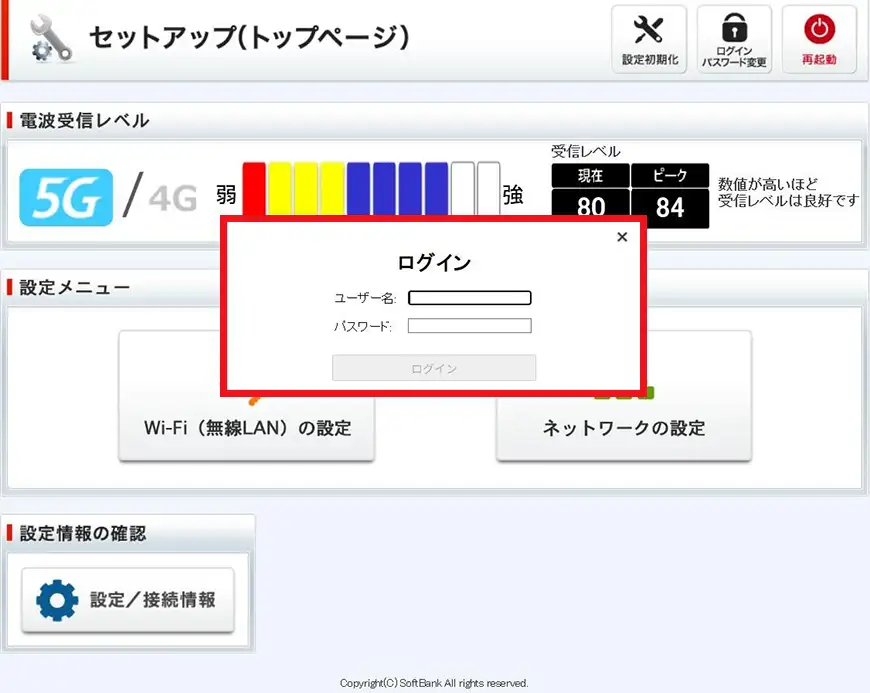Click the blue gear icon on 設定／接続情報
870x693 pixels.
pos(57,600)
